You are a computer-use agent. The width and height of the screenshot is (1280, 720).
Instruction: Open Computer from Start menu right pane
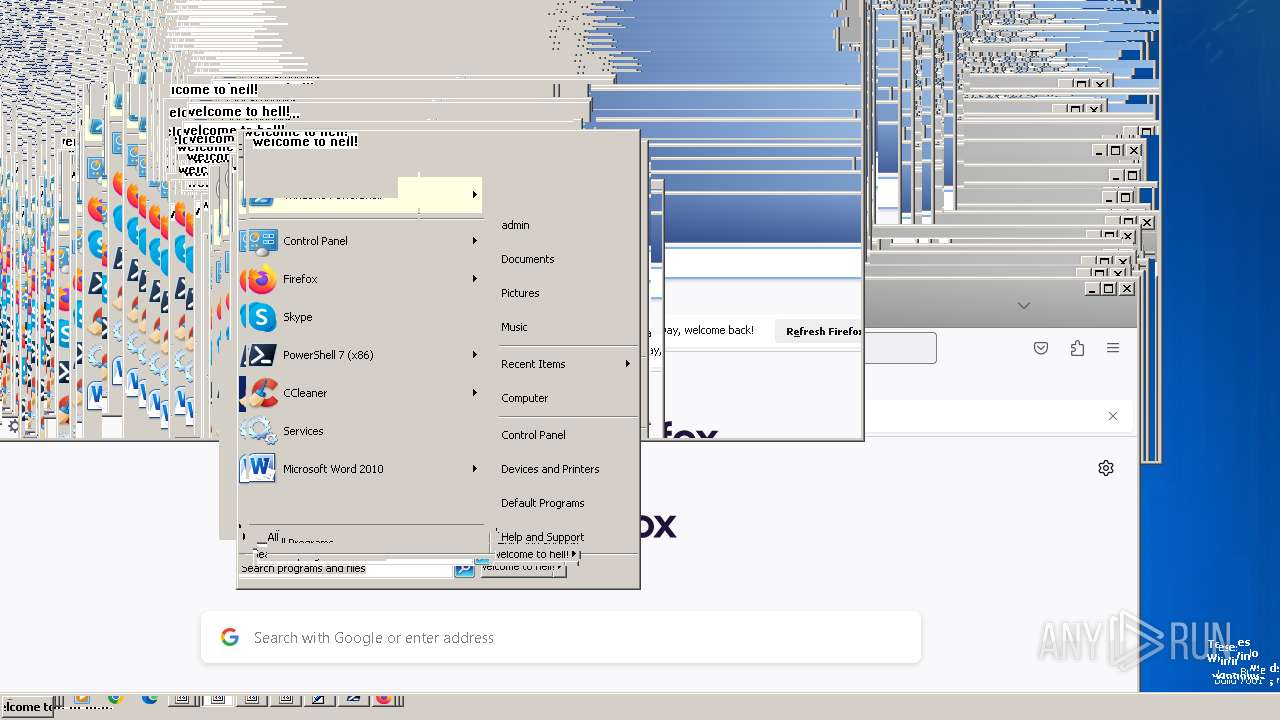pyautogui.click(x=524, y=398)
